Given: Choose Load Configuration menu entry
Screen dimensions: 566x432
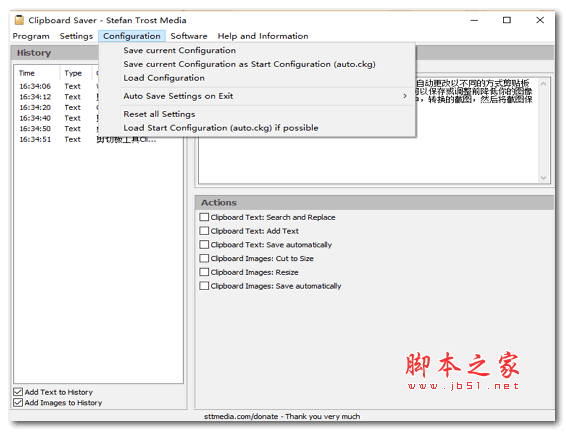Looking at the screenshot, I should point(257,78).
